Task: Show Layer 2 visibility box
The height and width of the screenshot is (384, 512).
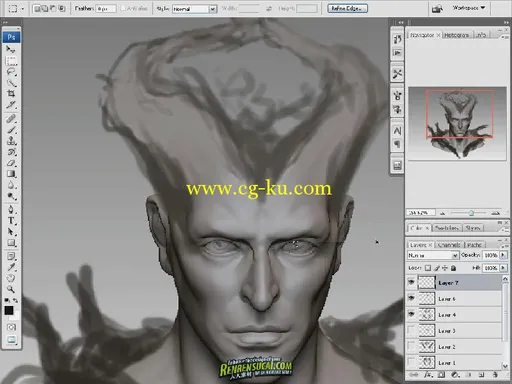Action: tap(412, 347)
